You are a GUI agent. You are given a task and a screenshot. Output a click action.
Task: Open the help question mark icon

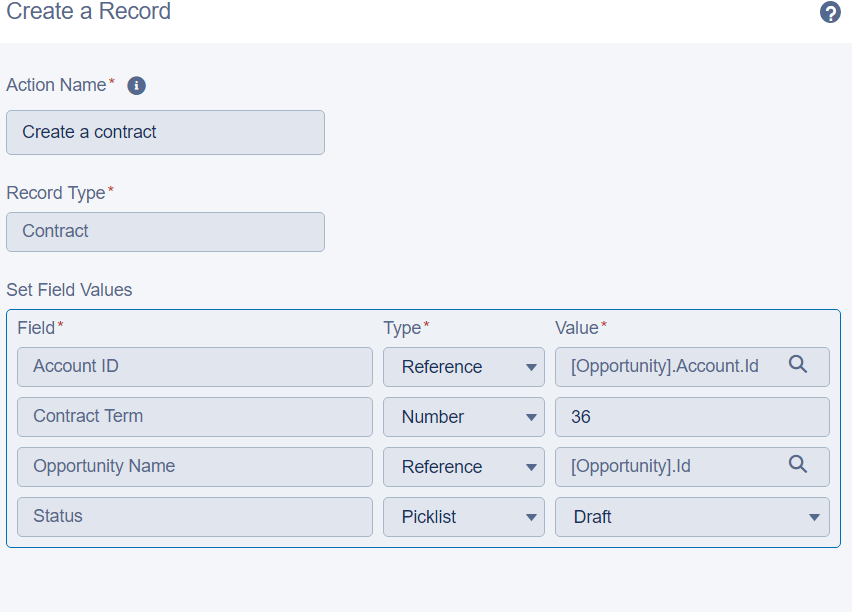coord(830,13)
